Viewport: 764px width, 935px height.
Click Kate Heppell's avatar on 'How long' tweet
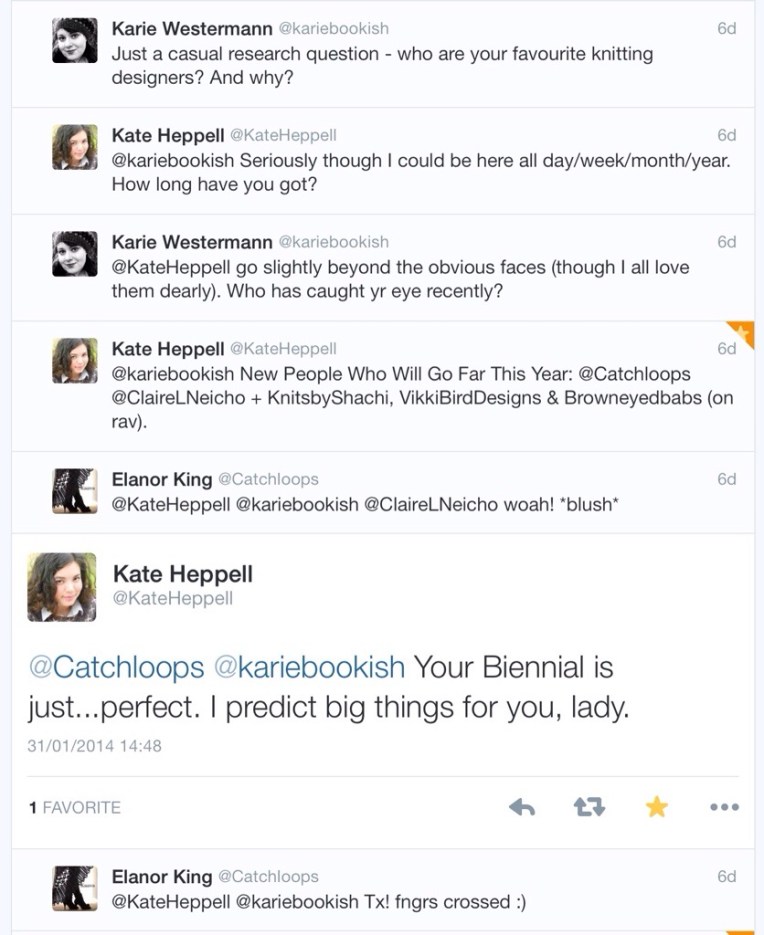[75, 147]
